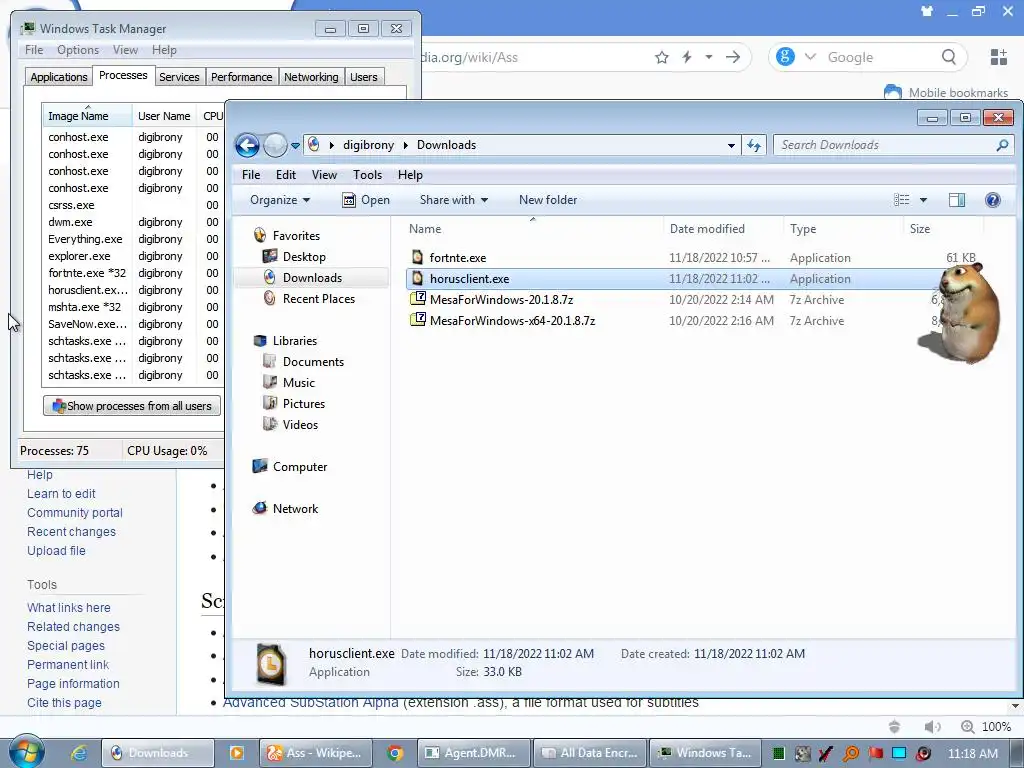Click zoom 100% control in status bar

pyautogui.click(x=986, y=726)
